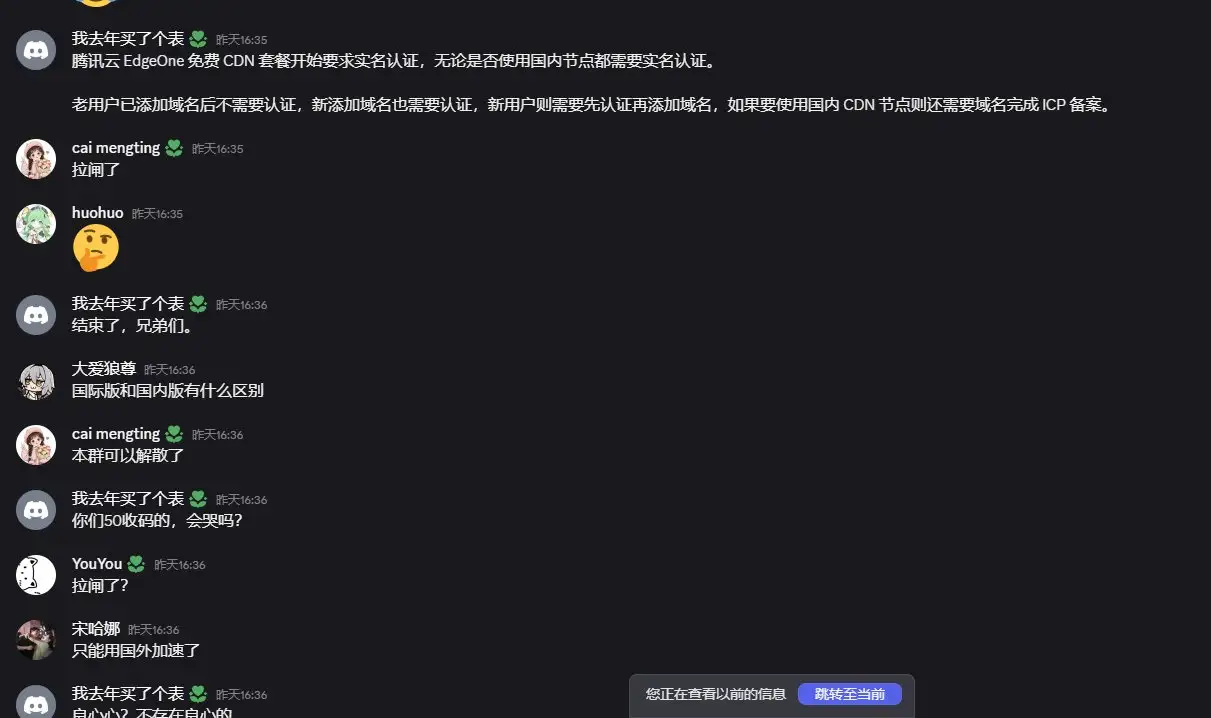The width and height of the screenshot is (1211, 718).
Task: Click the 跳转至当前 button
Action: click(849, 694)
